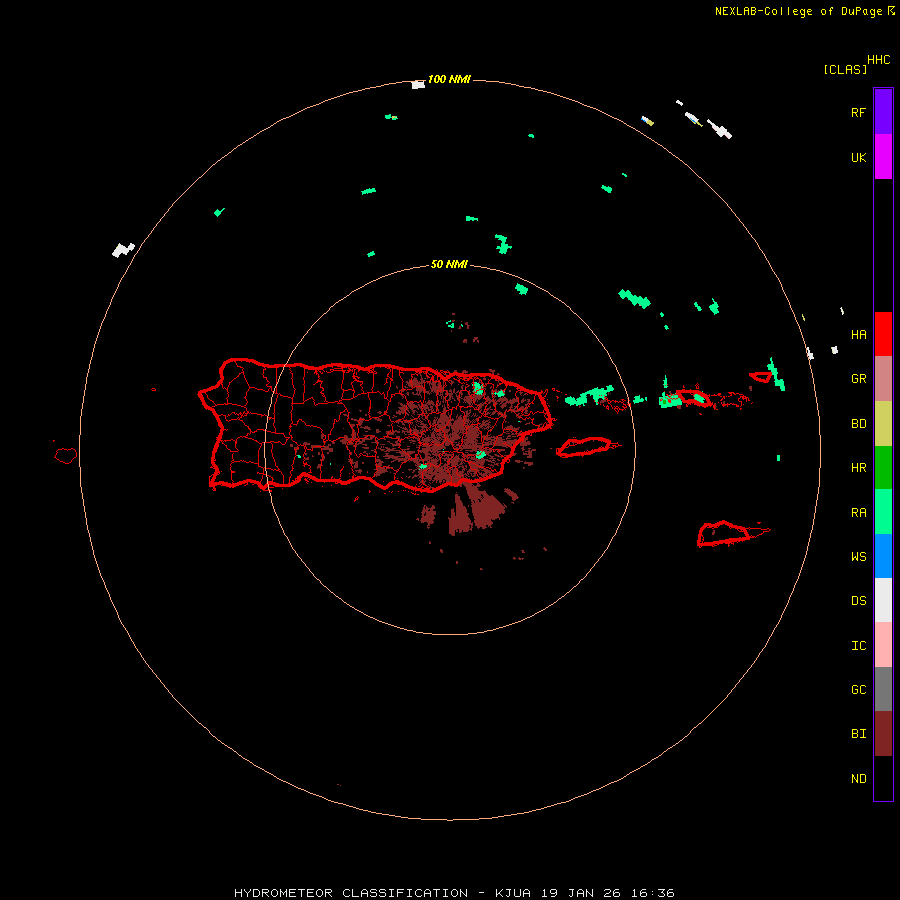This screenshot has width=900, height=900.
Task: Click the "GC" legend label
Action: (x=858, y=690)
